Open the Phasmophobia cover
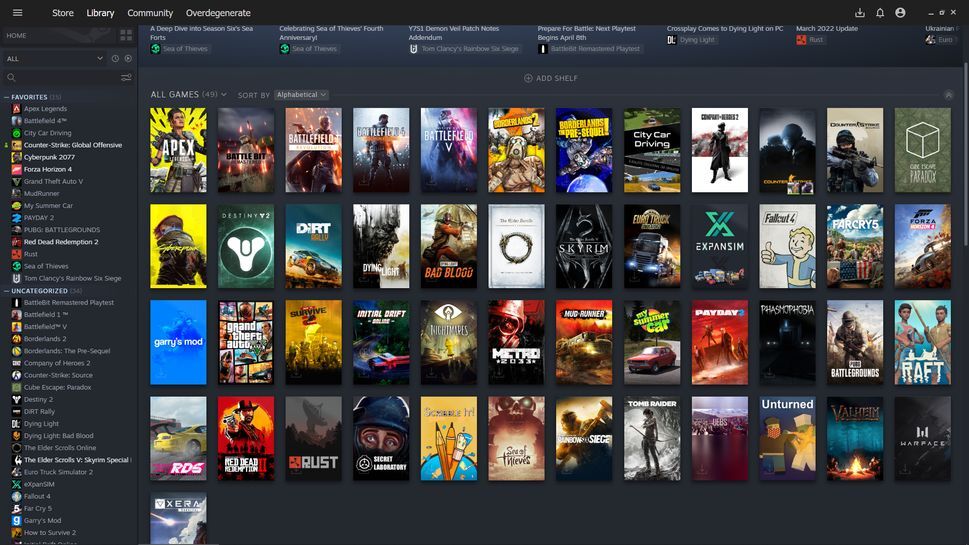Viewport: 969px width, 545px height. point(787,342)
